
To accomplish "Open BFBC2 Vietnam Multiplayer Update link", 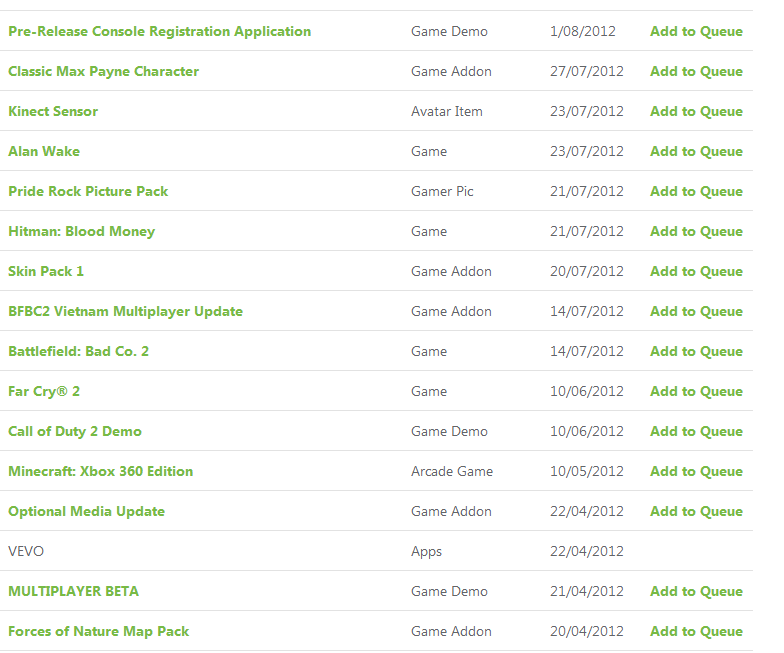I will [x=126, y=312].
